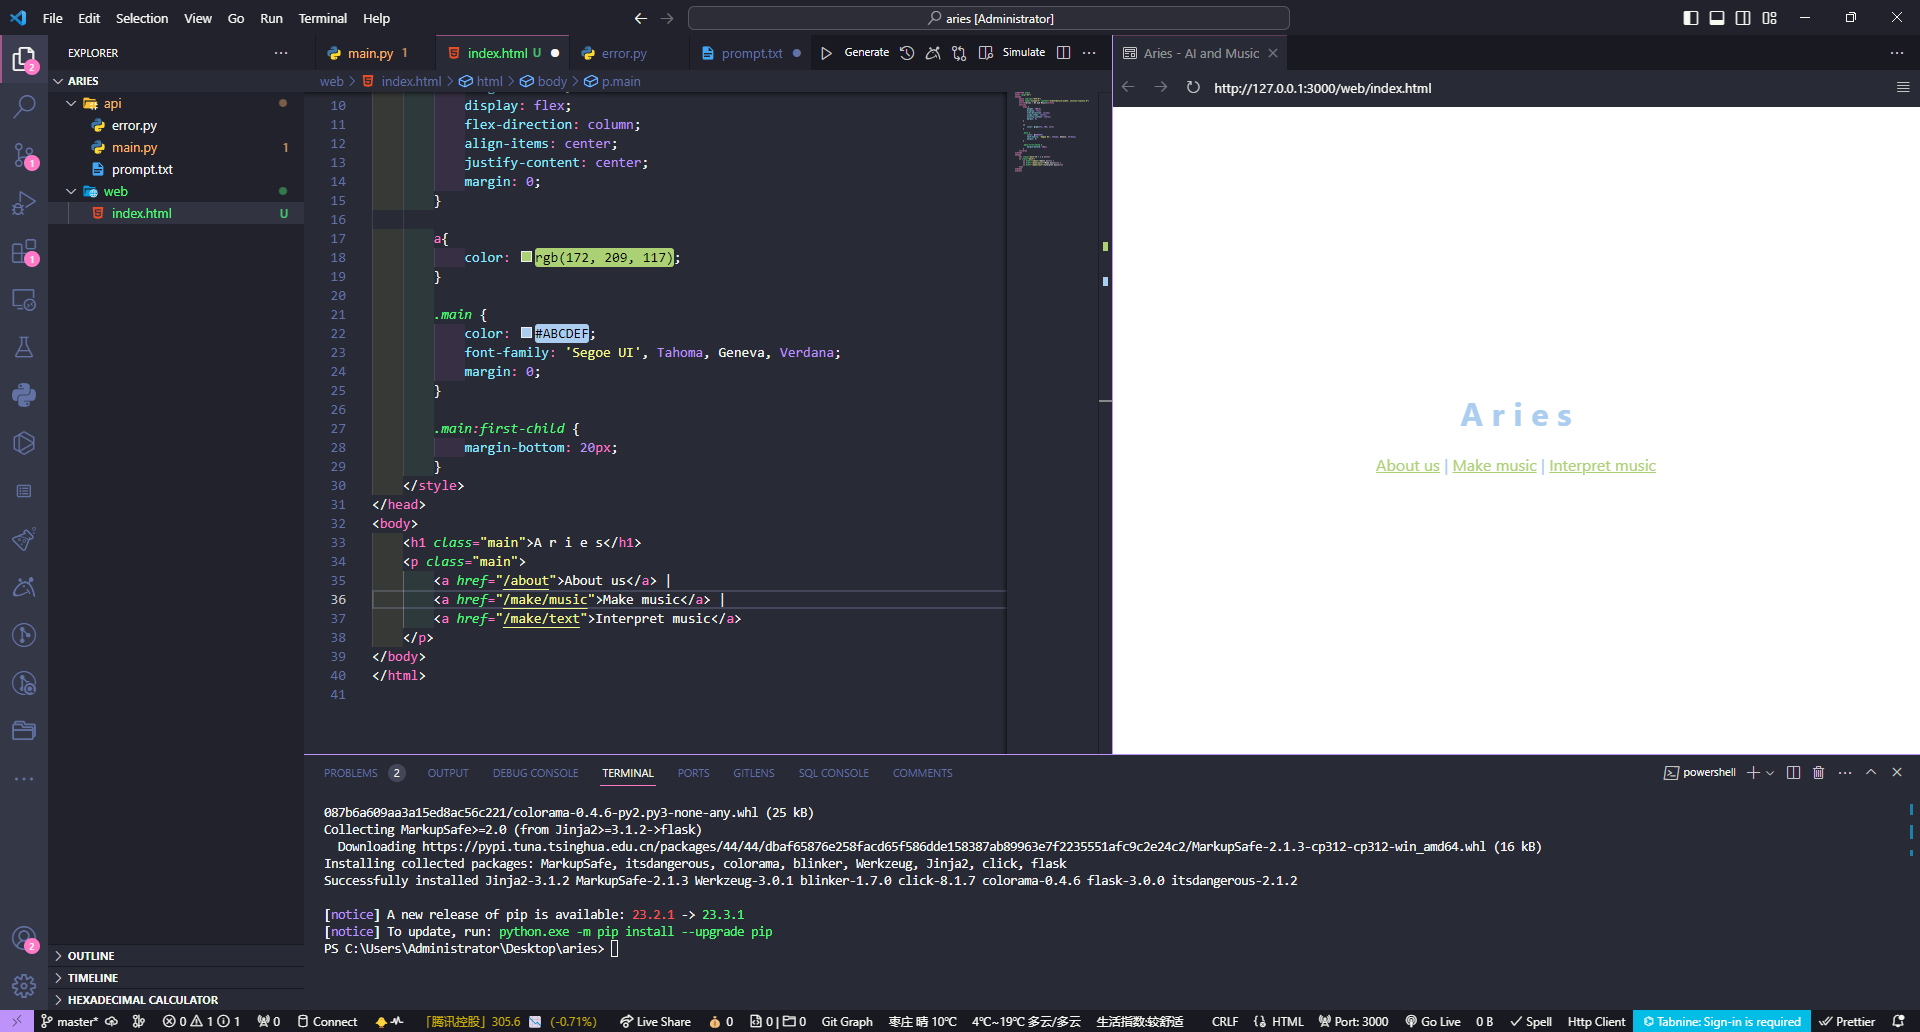Image resolution: width=1920 pixels, height=1032 pixels.
Task: Open the browser preview hamburger menu
Action: click(x=1903, y=88)
